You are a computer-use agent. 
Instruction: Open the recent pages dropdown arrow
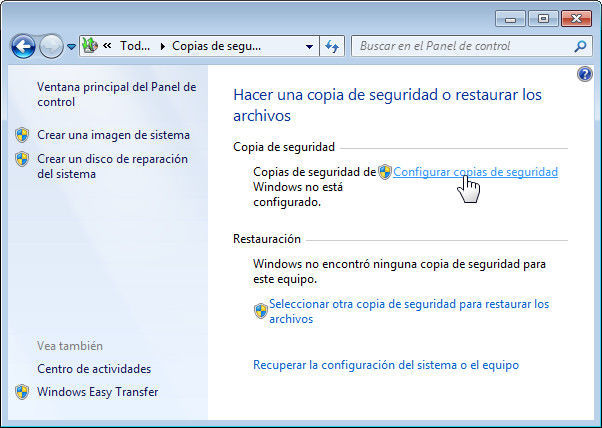(71, 47)
